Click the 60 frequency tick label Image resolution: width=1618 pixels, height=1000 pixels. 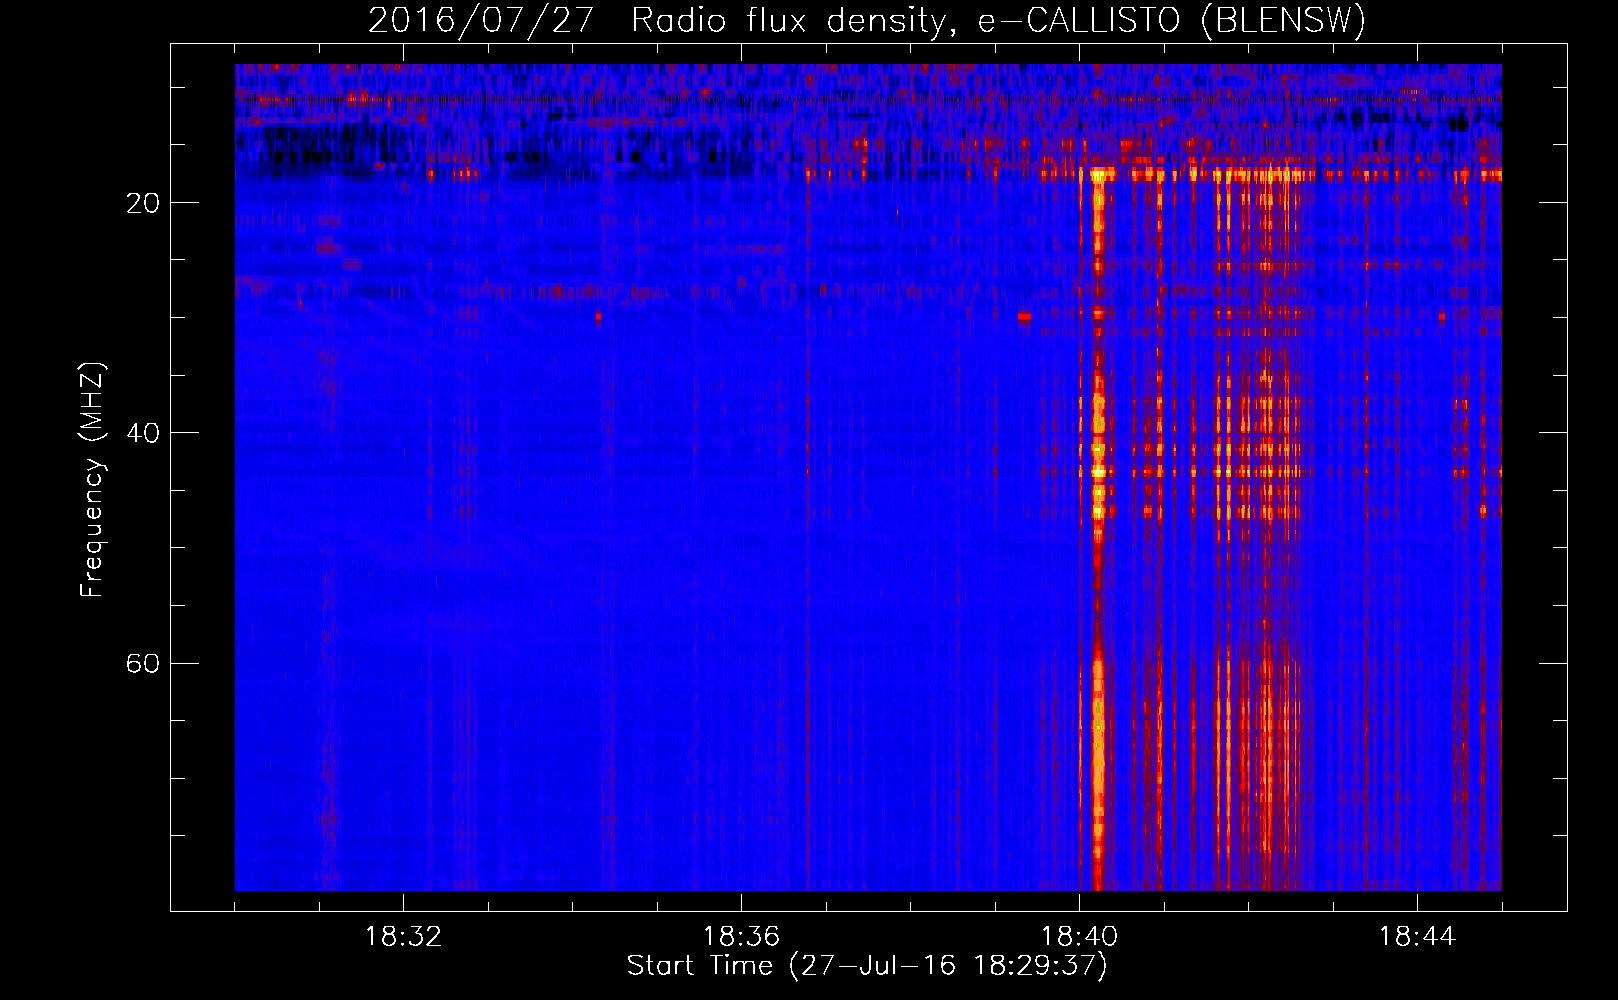point(143,663)
